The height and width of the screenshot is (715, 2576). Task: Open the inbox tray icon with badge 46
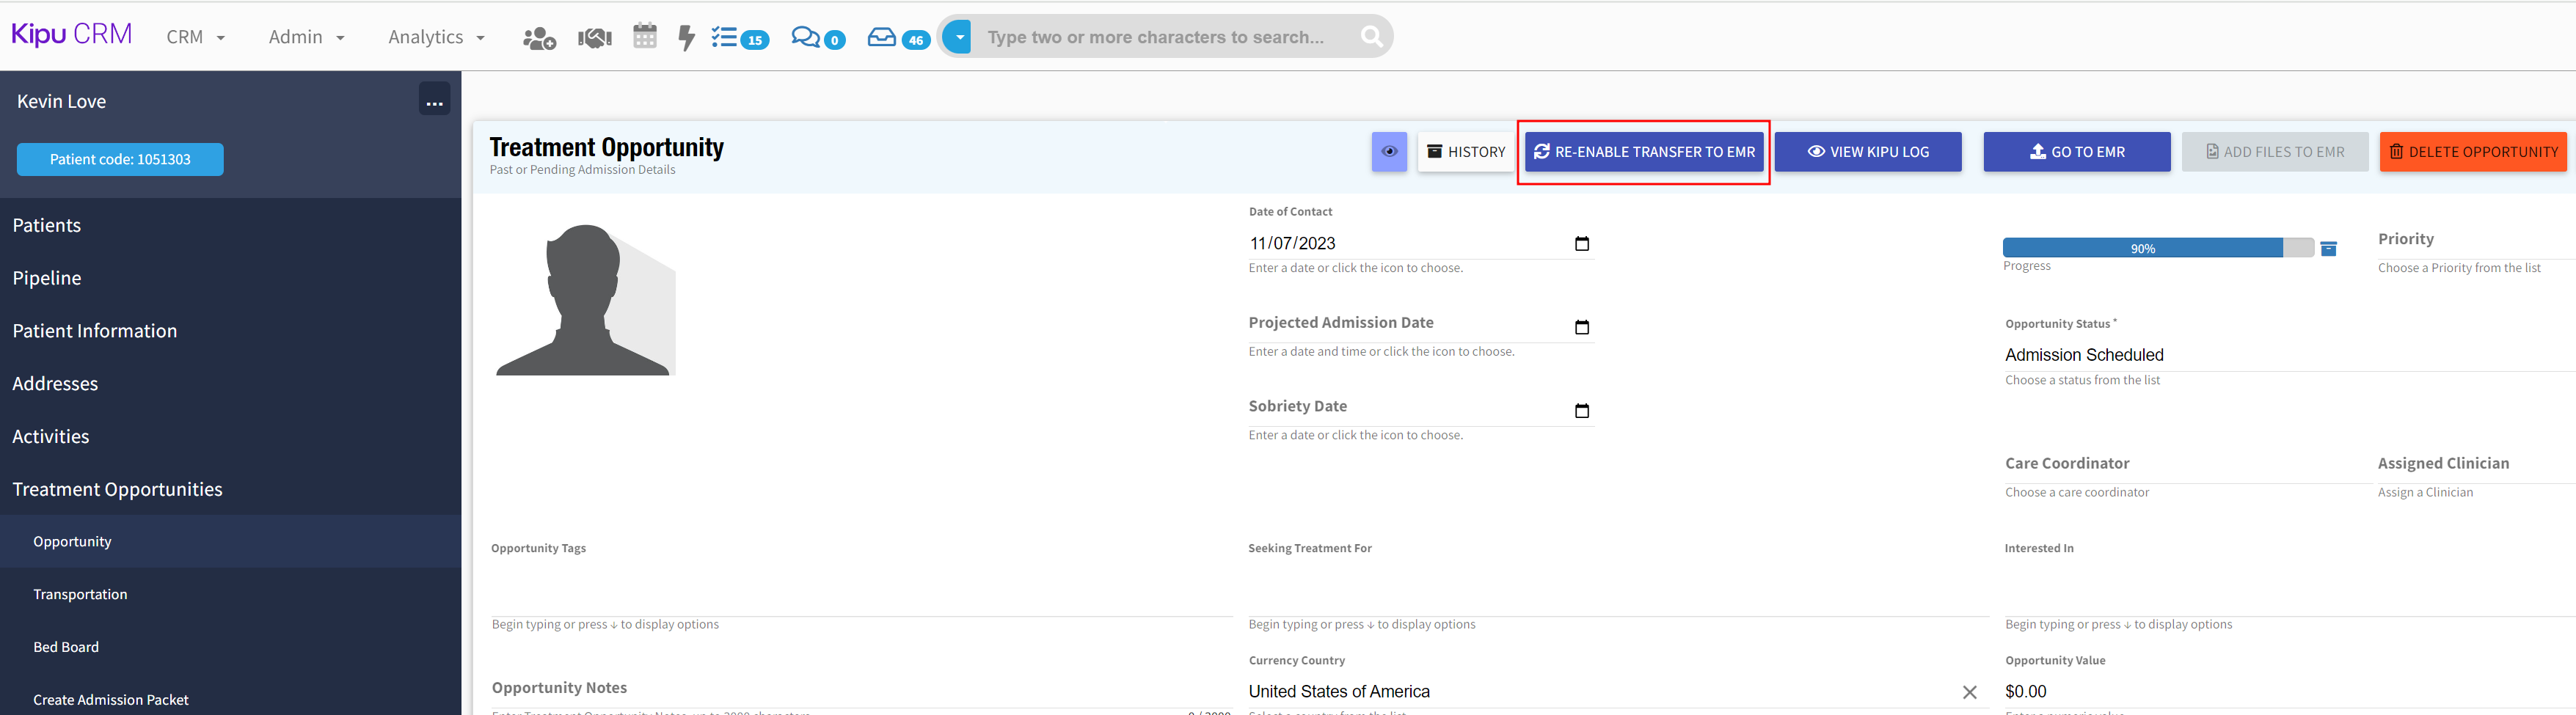click(x=882, y=38)
